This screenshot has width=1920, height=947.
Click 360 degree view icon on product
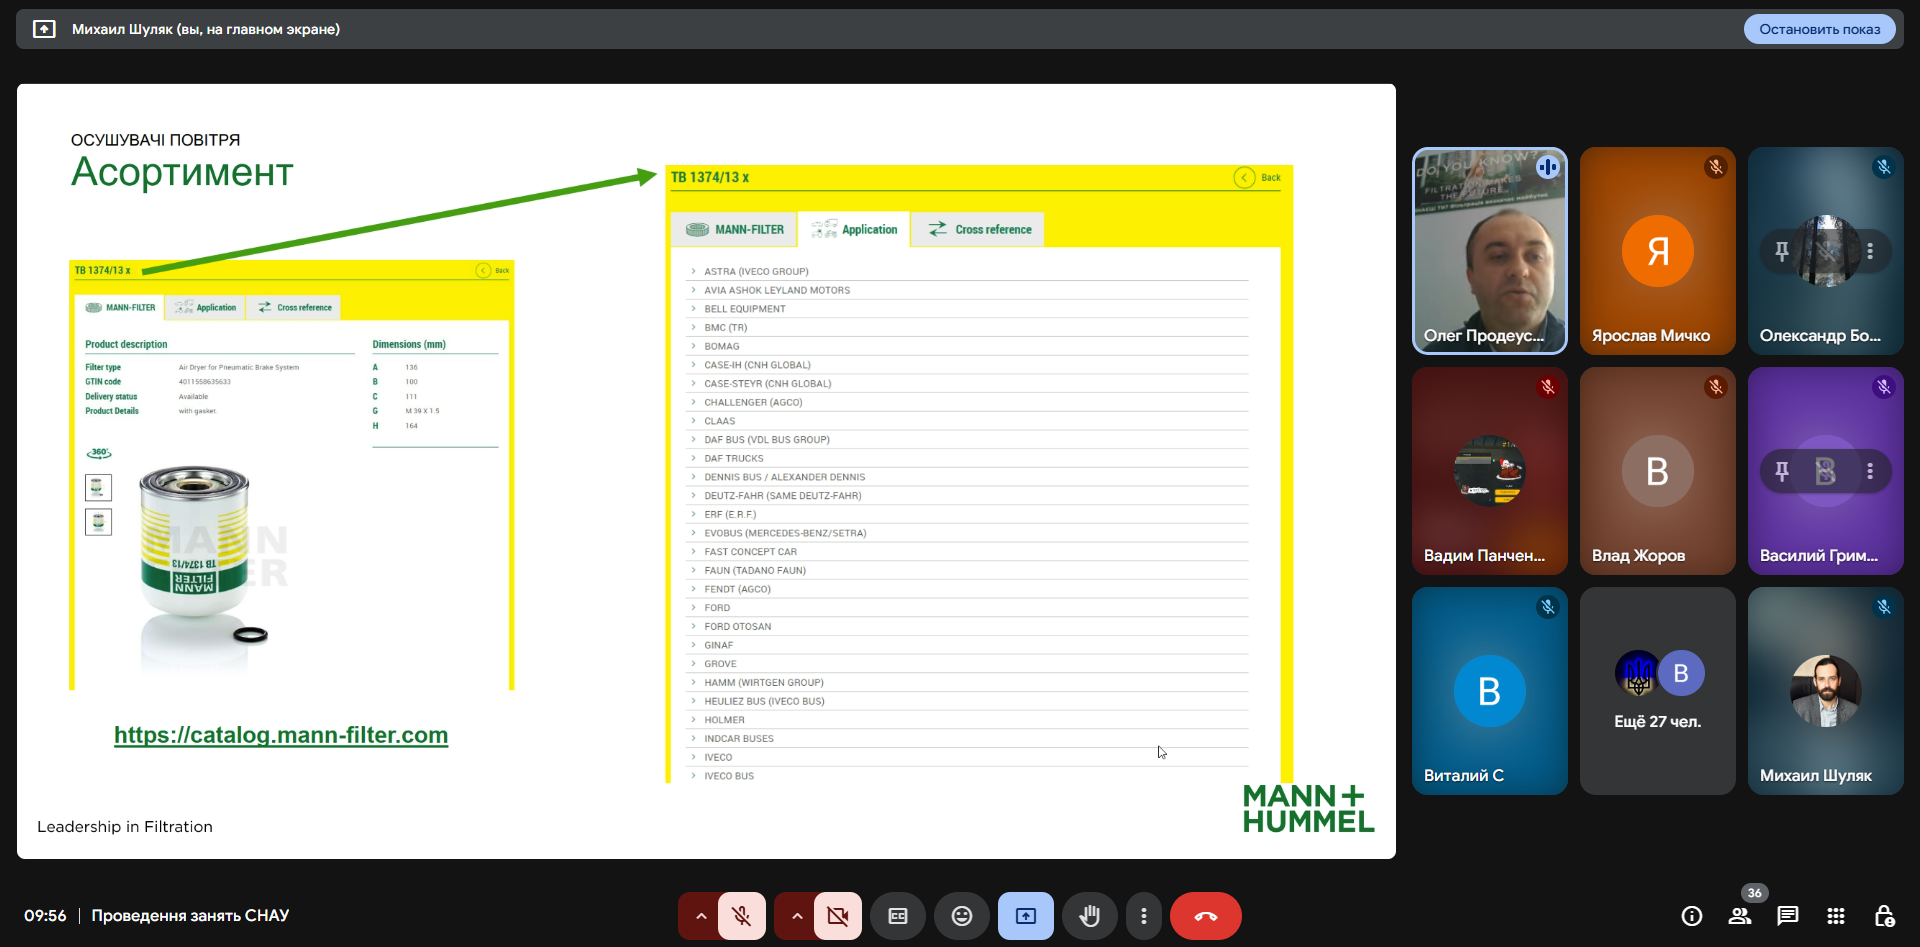[x=99, y=453]
